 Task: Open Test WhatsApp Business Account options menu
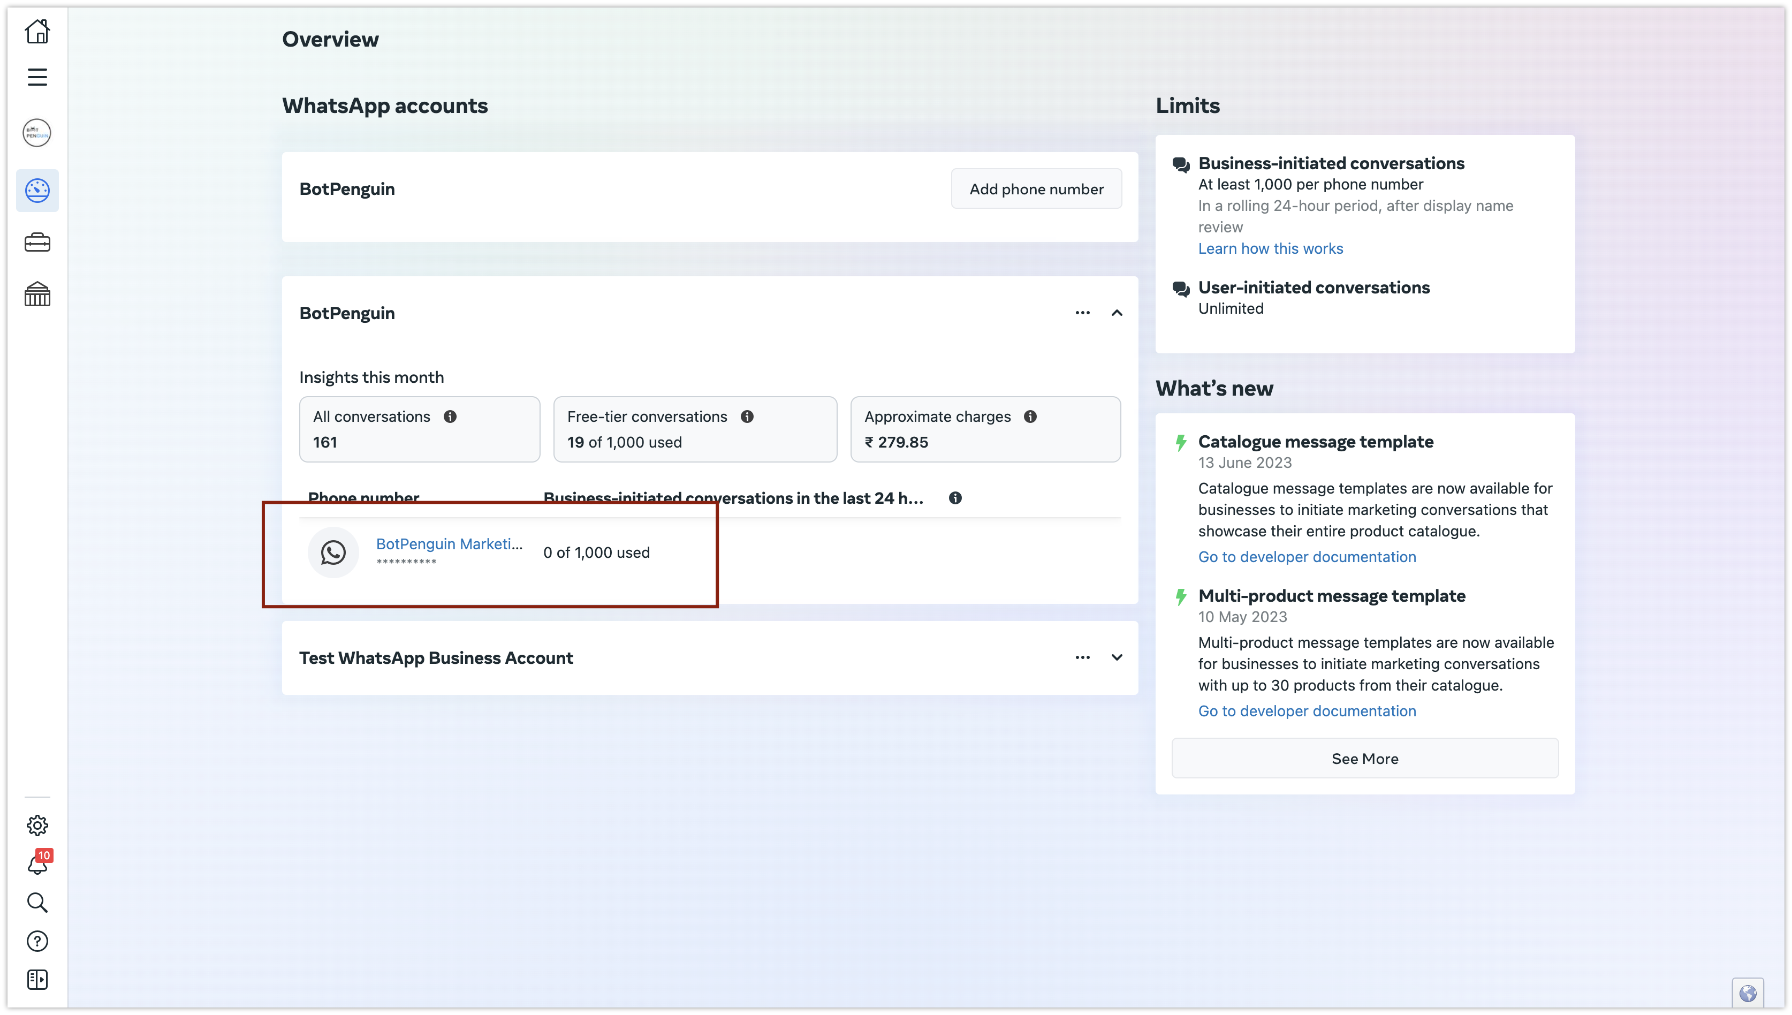click(1082, 658)
